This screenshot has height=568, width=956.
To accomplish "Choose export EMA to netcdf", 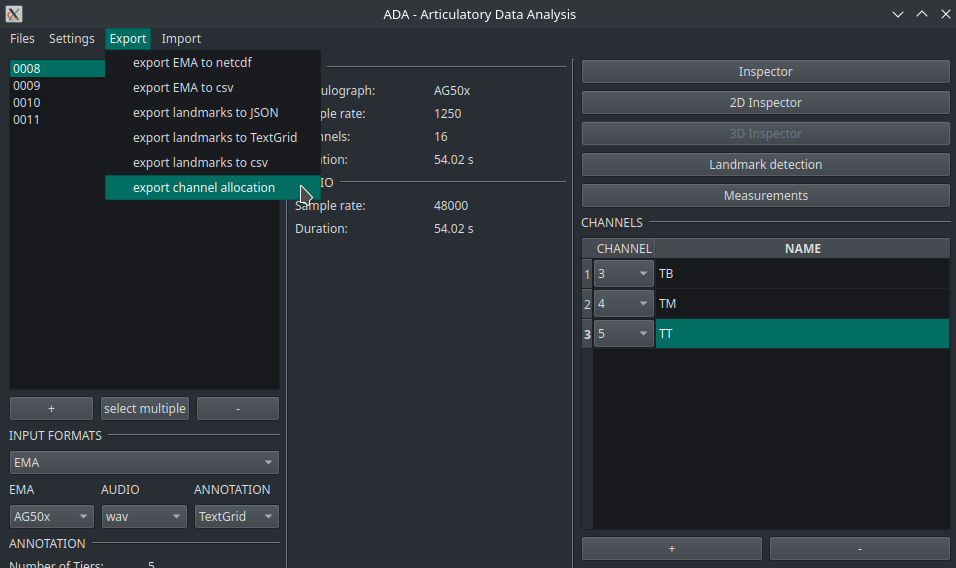I will tap(192, 63).
